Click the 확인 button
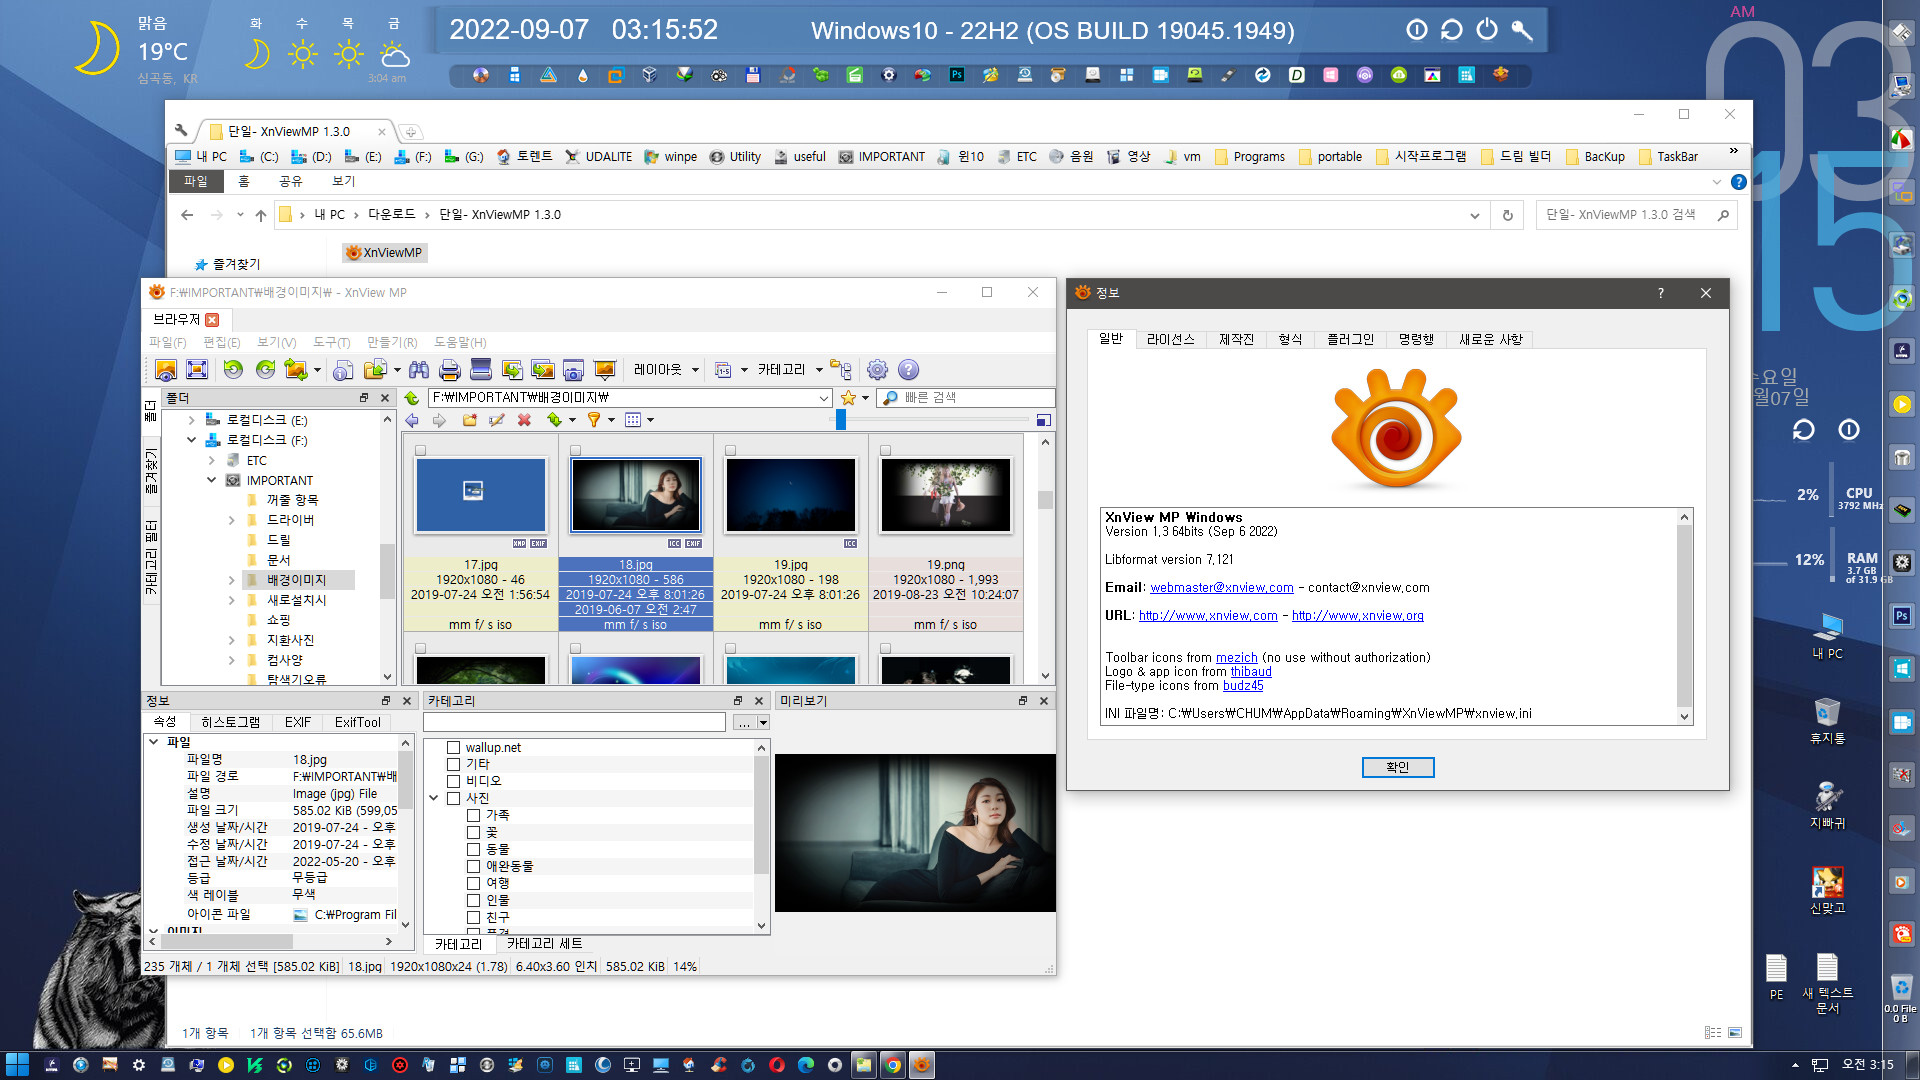The image size is (1920, 1080). [1398, 767]
